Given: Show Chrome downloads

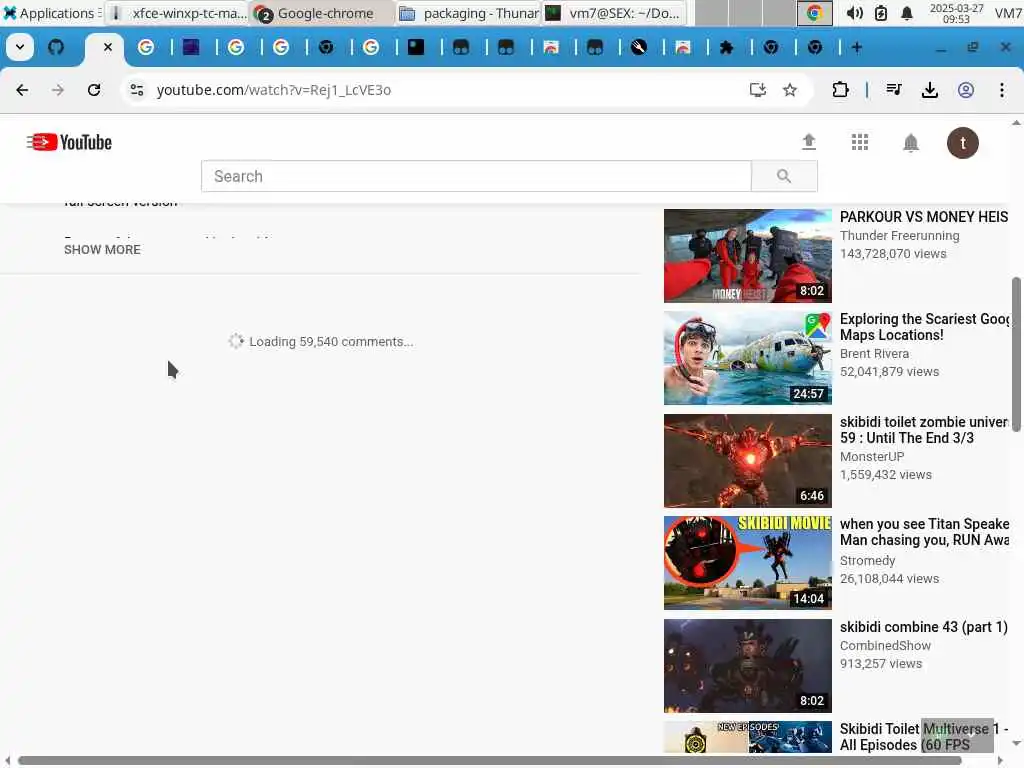Looking at the screenshot, I should point(930,90).
